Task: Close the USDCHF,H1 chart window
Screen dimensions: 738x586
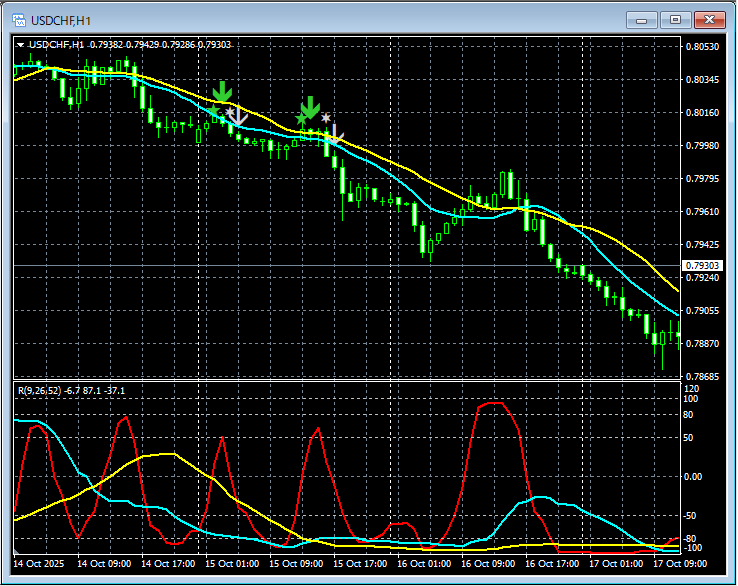Action: [x=708, y=19]
